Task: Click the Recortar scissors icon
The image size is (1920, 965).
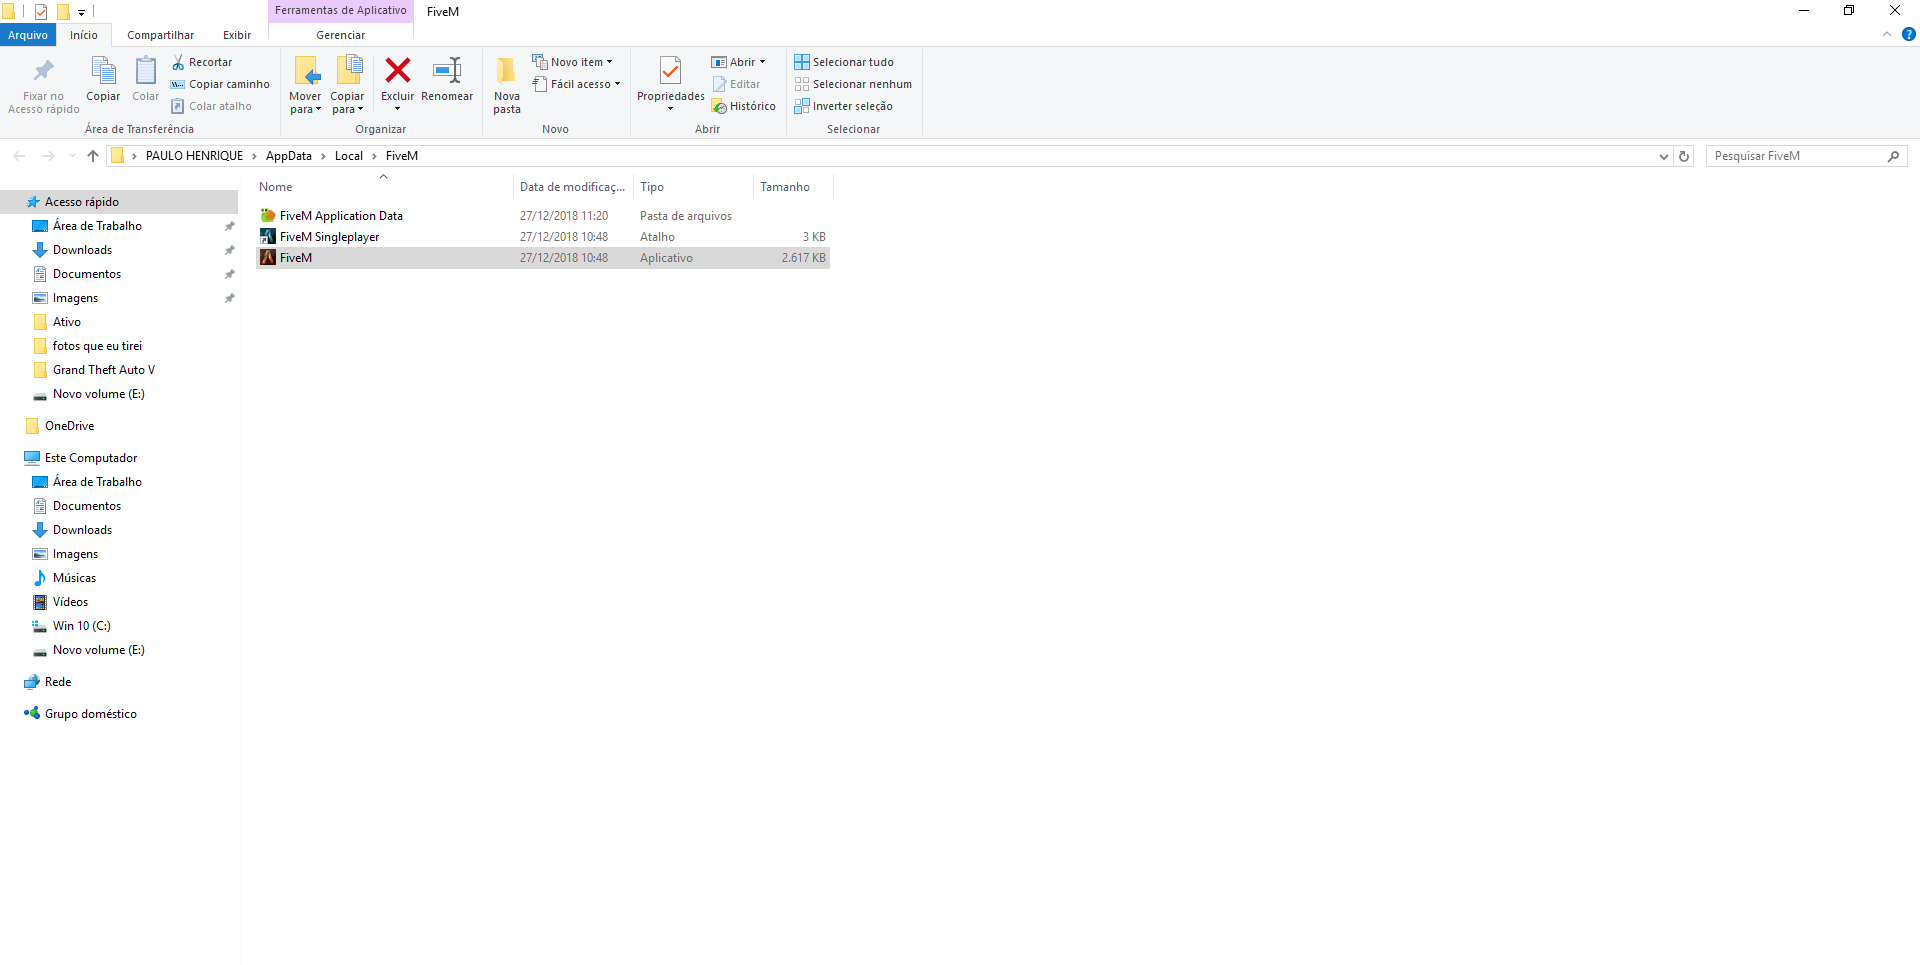Action: pos(178,62)
